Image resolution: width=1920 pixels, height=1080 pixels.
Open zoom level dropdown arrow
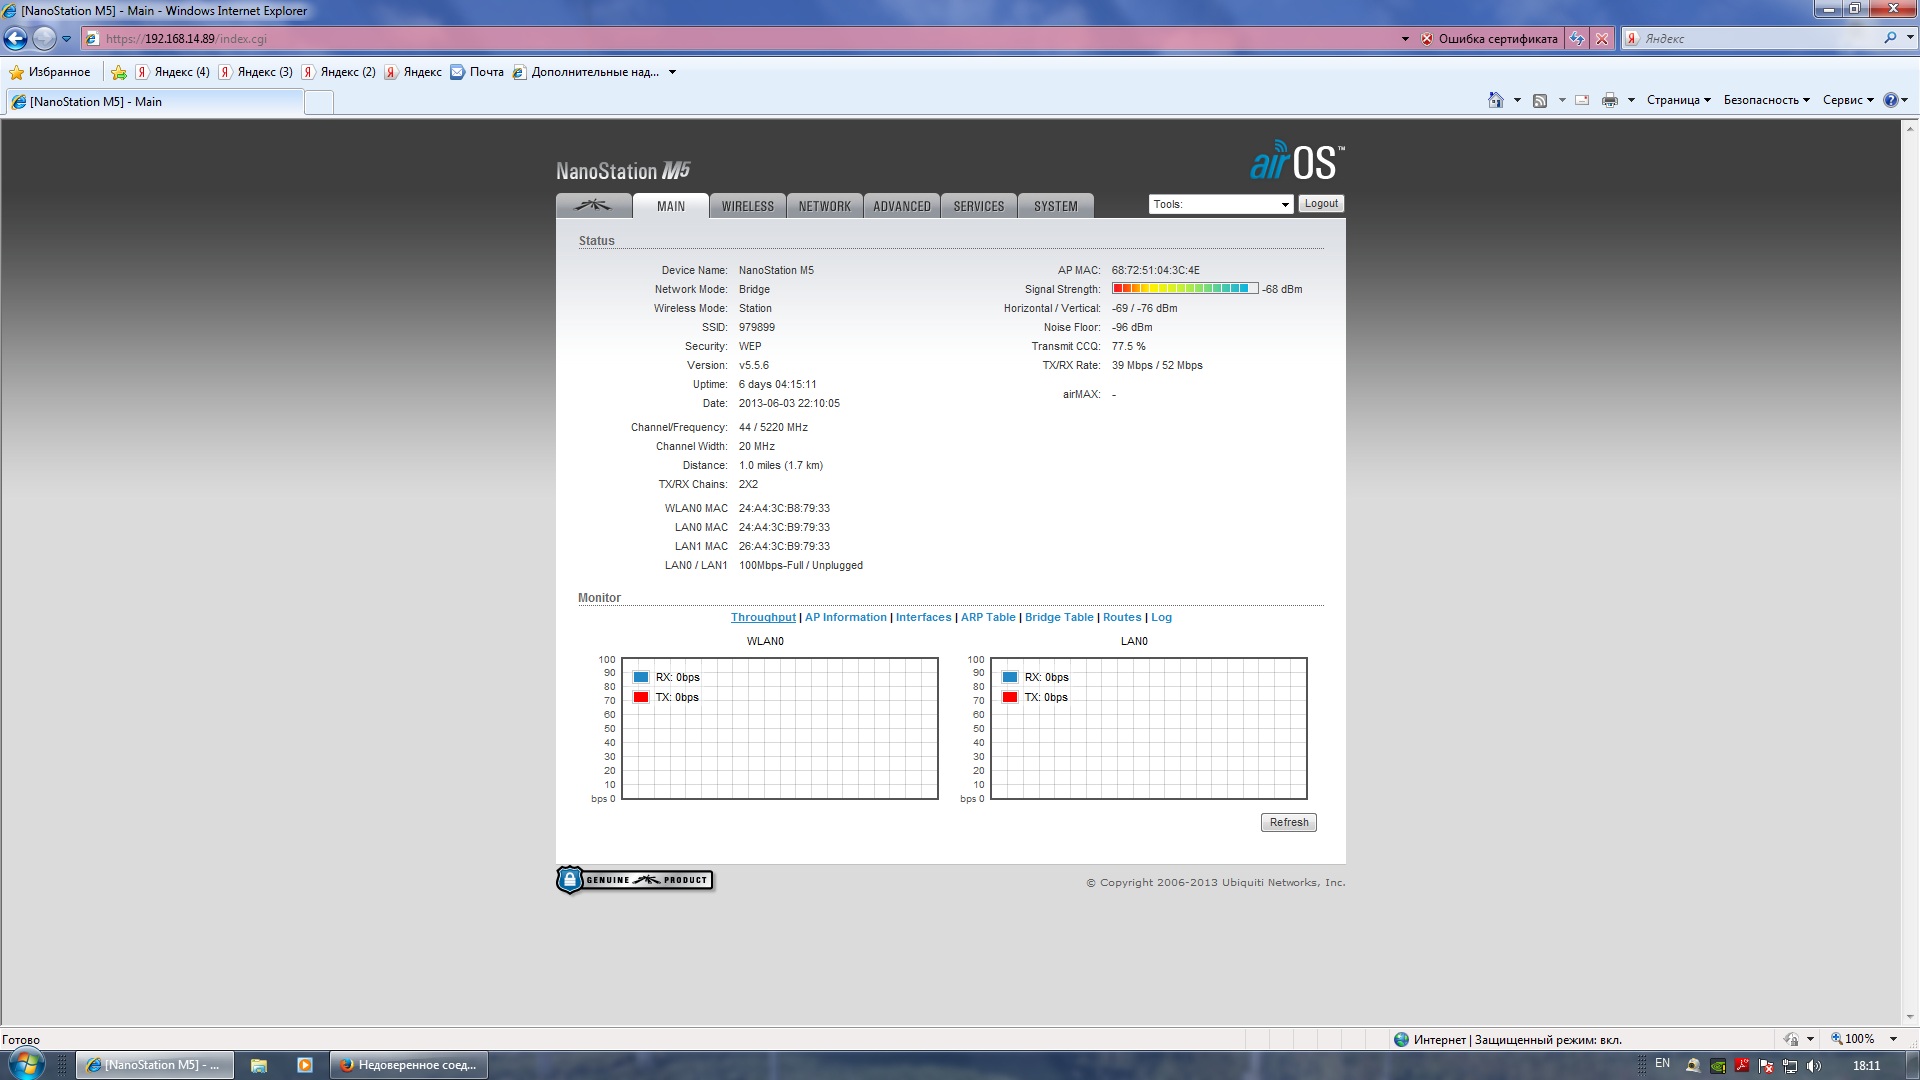pos(1893,1039)
